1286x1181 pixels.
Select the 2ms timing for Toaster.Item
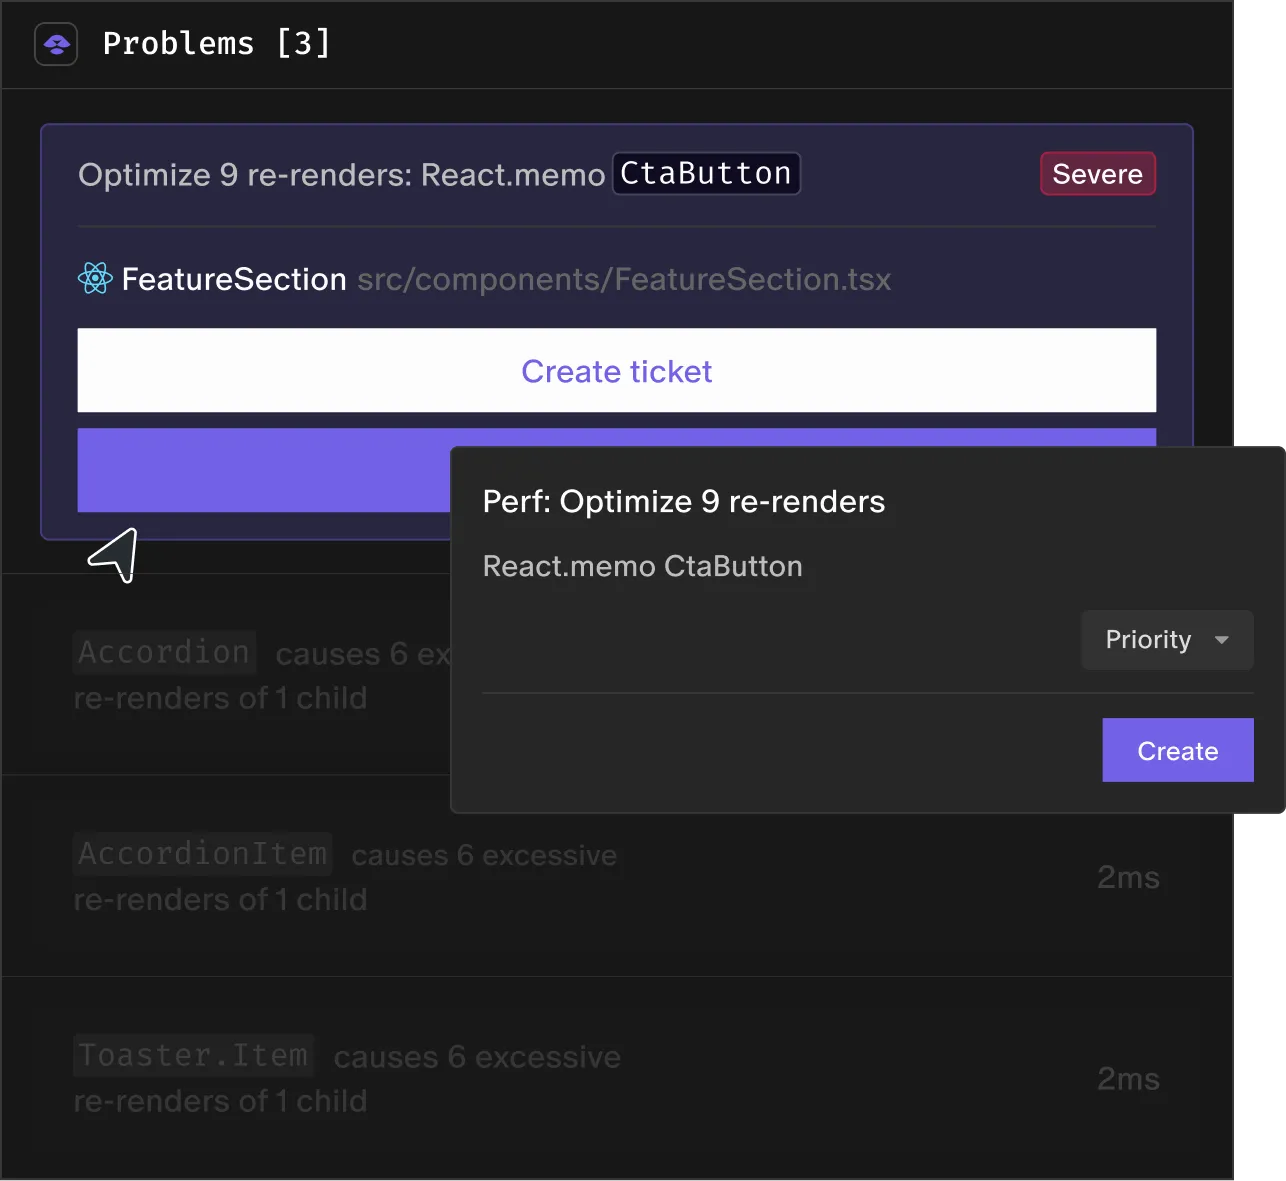[1128, 1079]
